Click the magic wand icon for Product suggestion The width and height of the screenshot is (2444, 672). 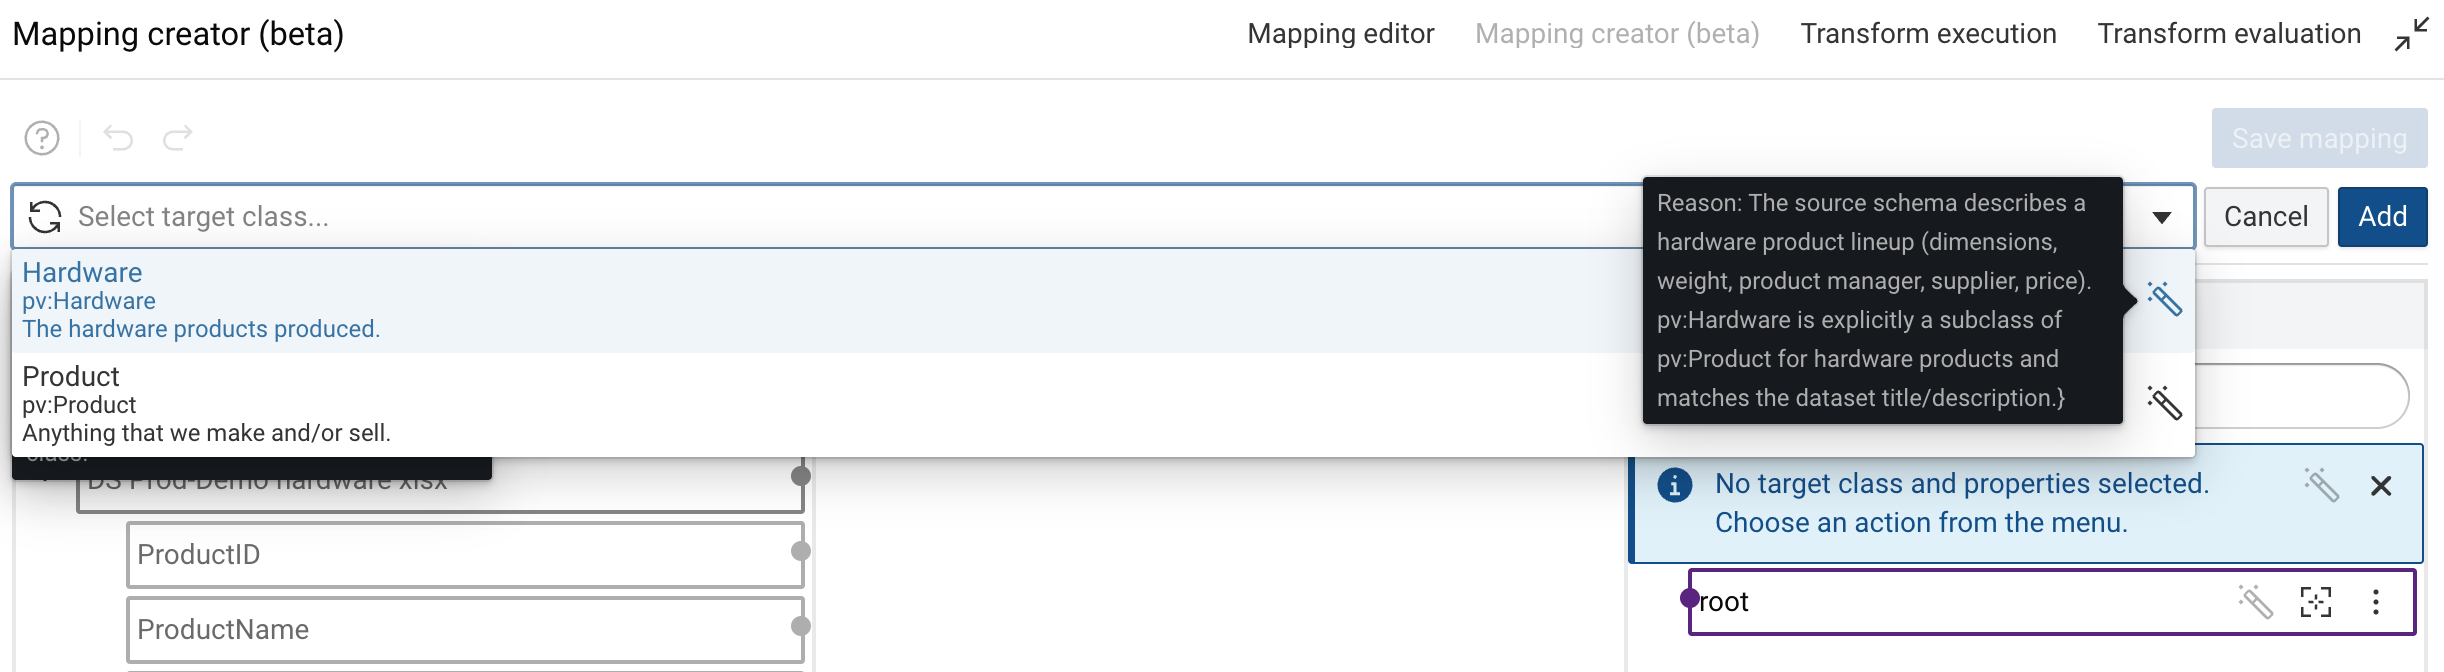coord(2164,403)
